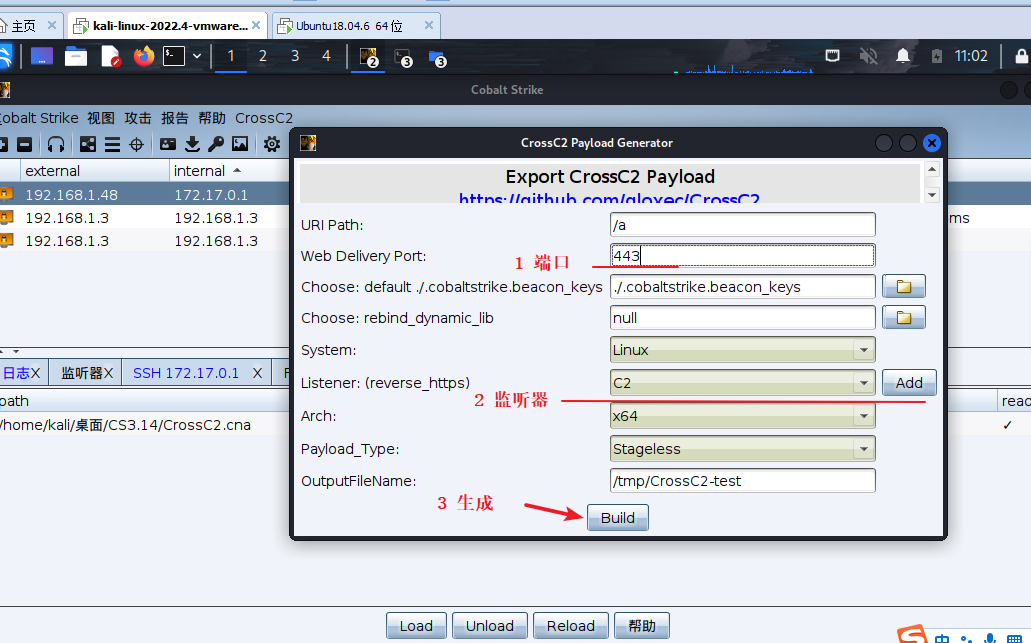Browse for beacon_keys file folder icon
This screenshot has width=1031, height=643.
pos(903,287)
